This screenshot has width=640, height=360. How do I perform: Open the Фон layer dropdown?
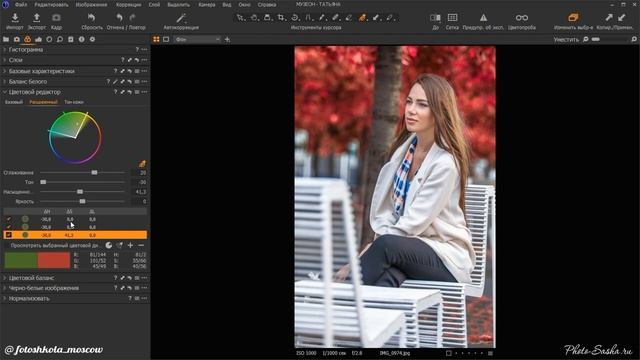[197, 40]
